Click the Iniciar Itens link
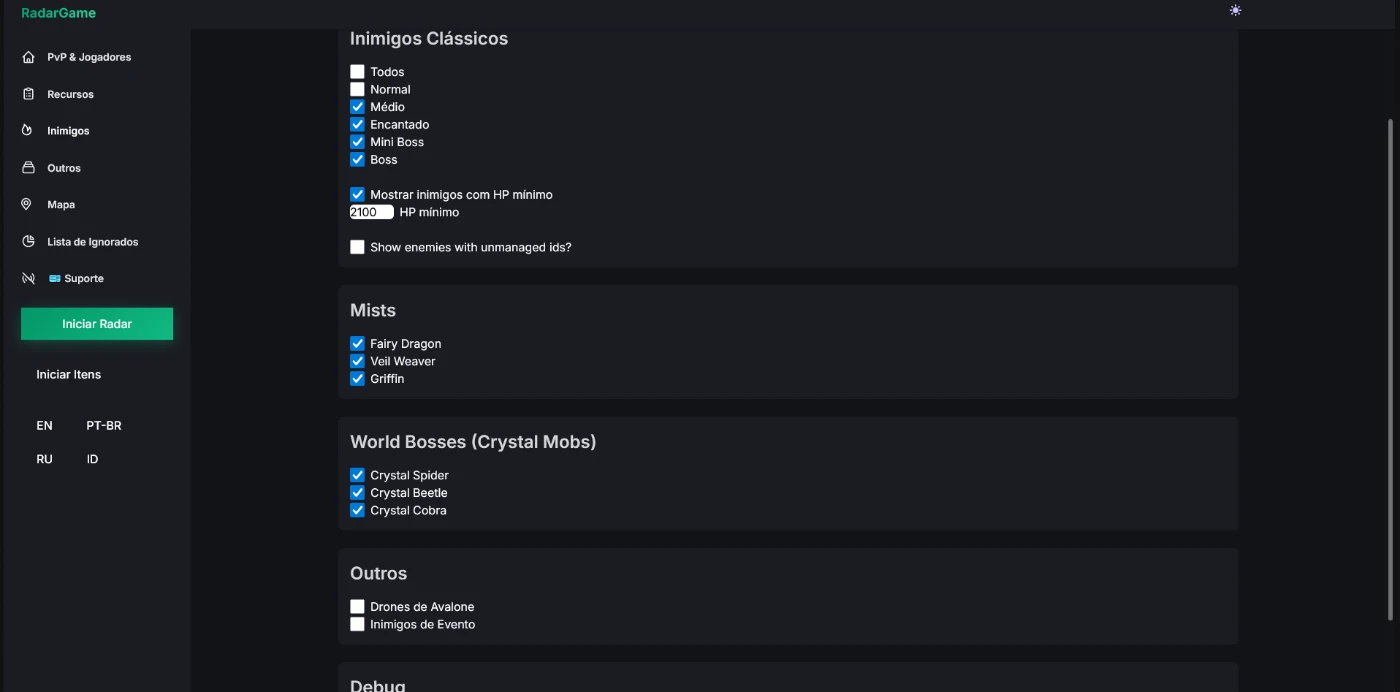 click(68, 374)
